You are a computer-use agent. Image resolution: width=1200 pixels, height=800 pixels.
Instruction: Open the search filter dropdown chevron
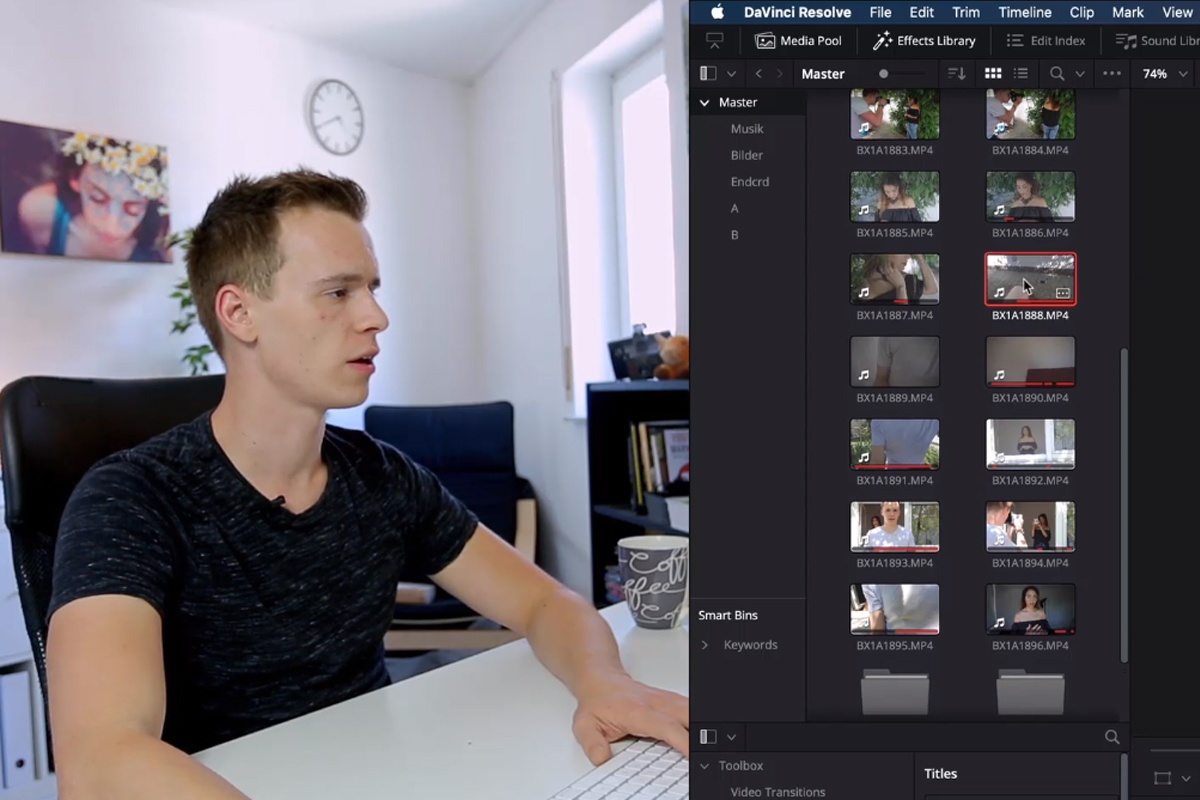(1080, 74)
